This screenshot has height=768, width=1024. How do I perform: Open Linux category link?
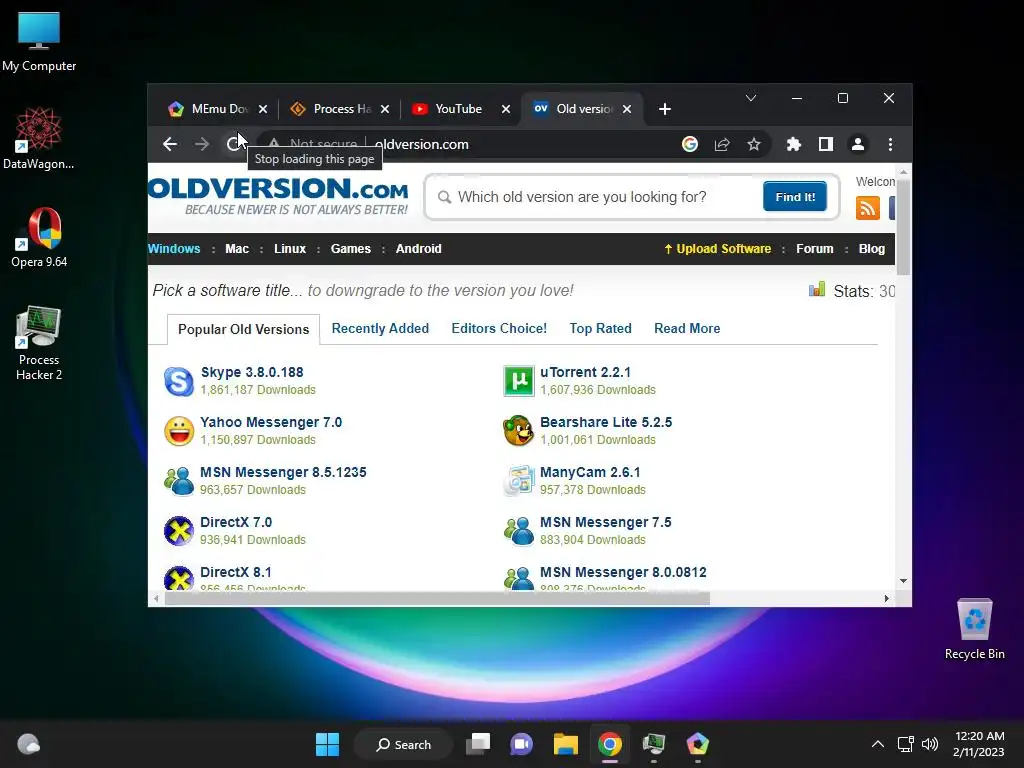pos(290,249)
